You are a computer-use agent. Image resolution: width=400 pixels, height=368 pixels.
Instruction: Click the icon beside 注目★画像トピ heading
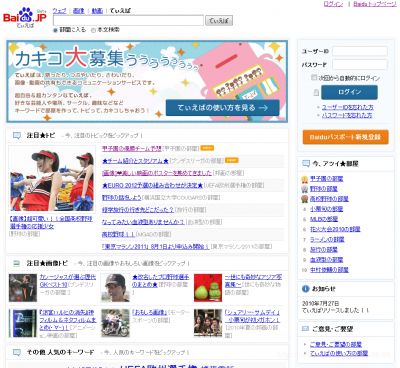pyautogui.click(x=16, y=263)
